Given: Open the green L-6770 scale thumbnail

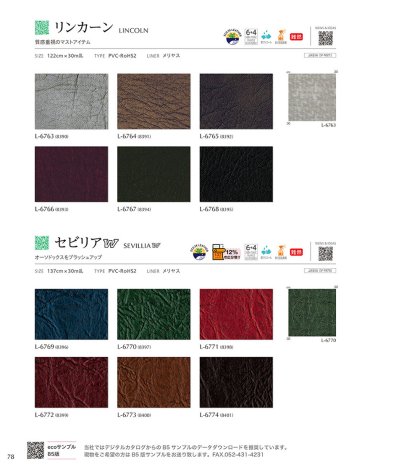Looking at the screenshot, I should pyautogui.click(x=312, y=313).
